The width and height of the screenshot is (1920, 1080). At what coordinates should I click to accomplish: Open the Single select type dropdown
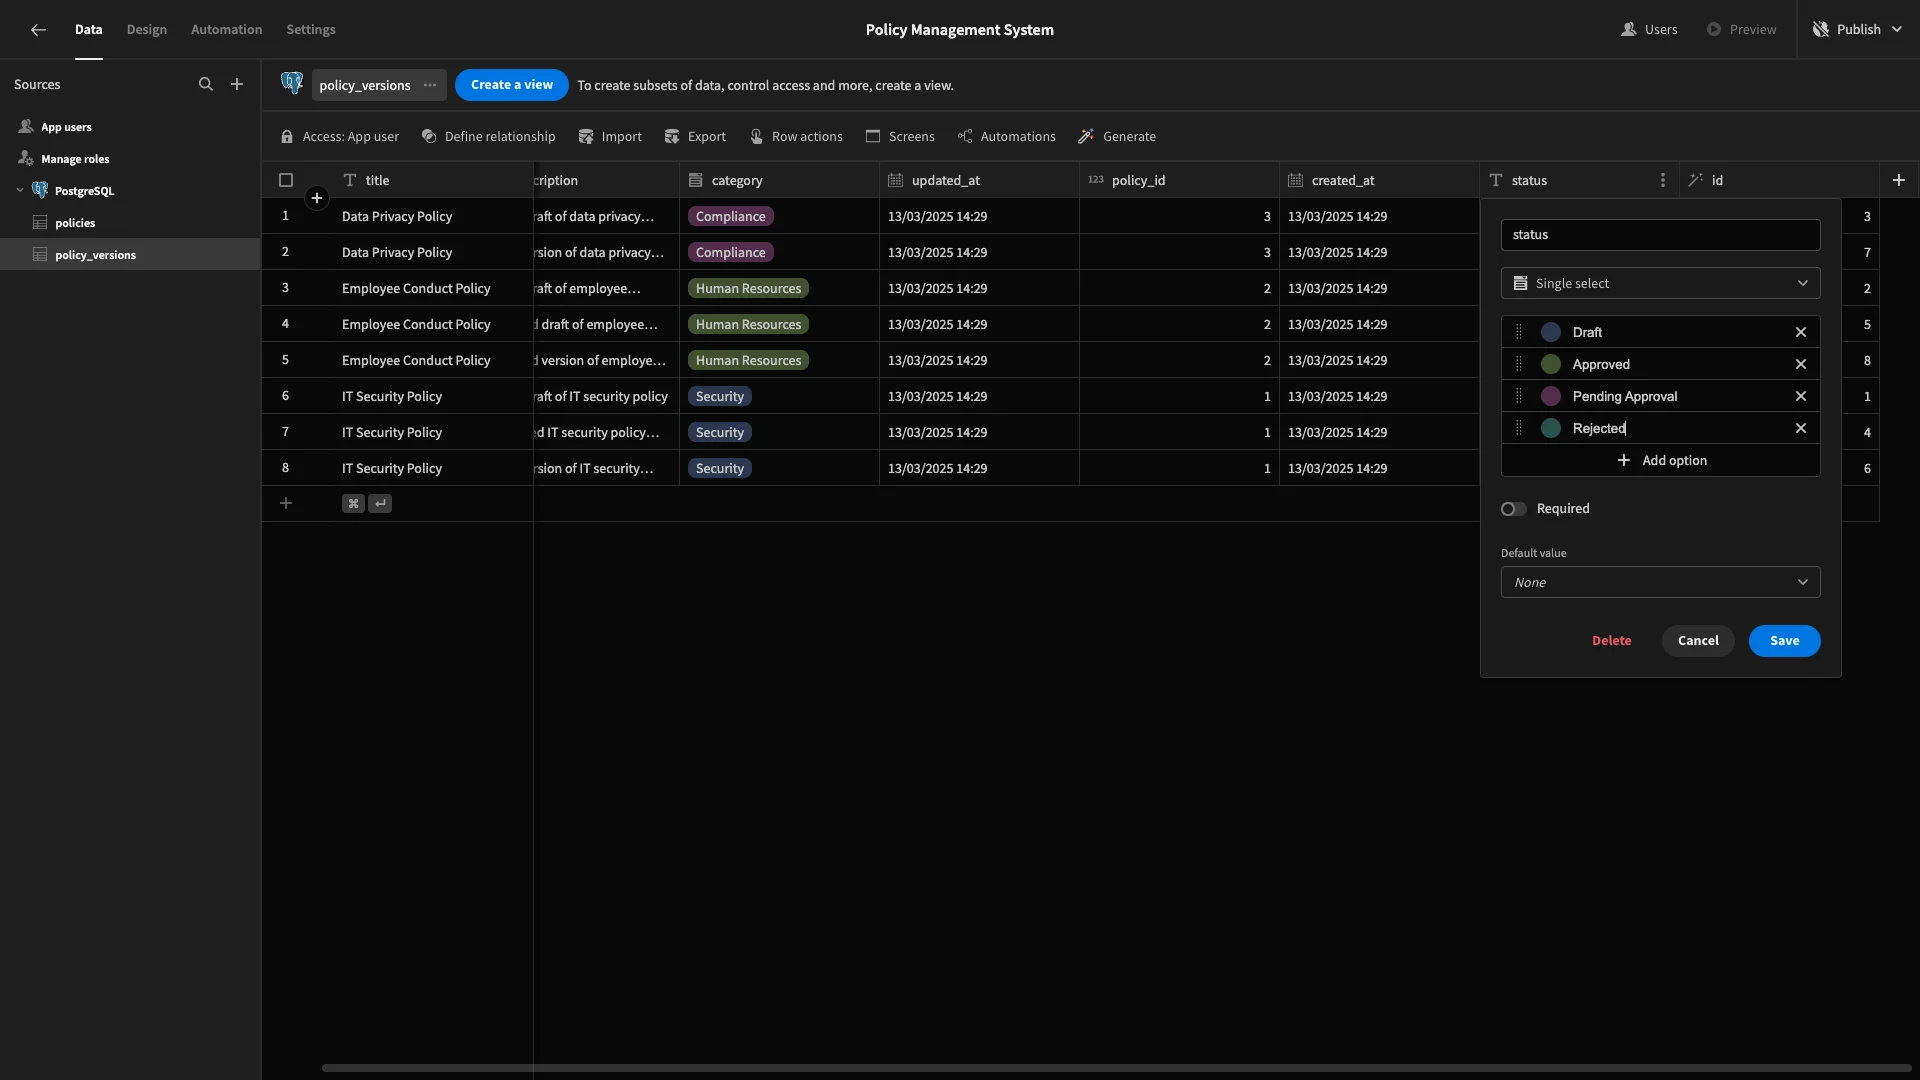click(x=1660, y=283)
